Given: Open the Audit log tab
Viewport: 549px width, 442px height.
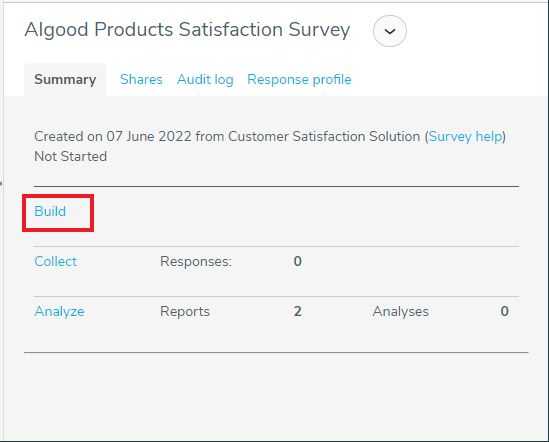Looking at the screenshot, I should (x=205, y=80).
